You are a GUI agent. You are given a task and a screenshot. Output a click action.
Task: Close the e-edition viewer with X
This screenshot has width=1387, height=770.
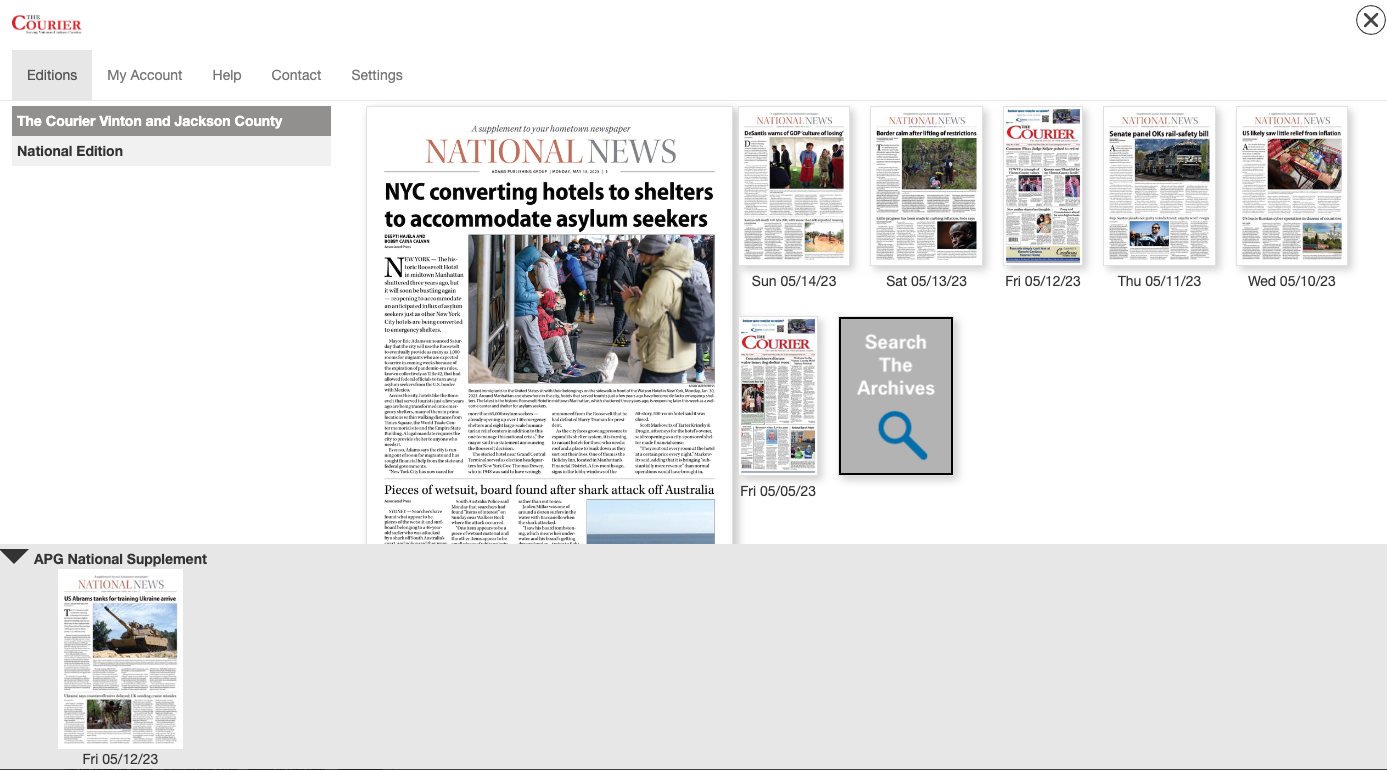tap(1369, 20)
